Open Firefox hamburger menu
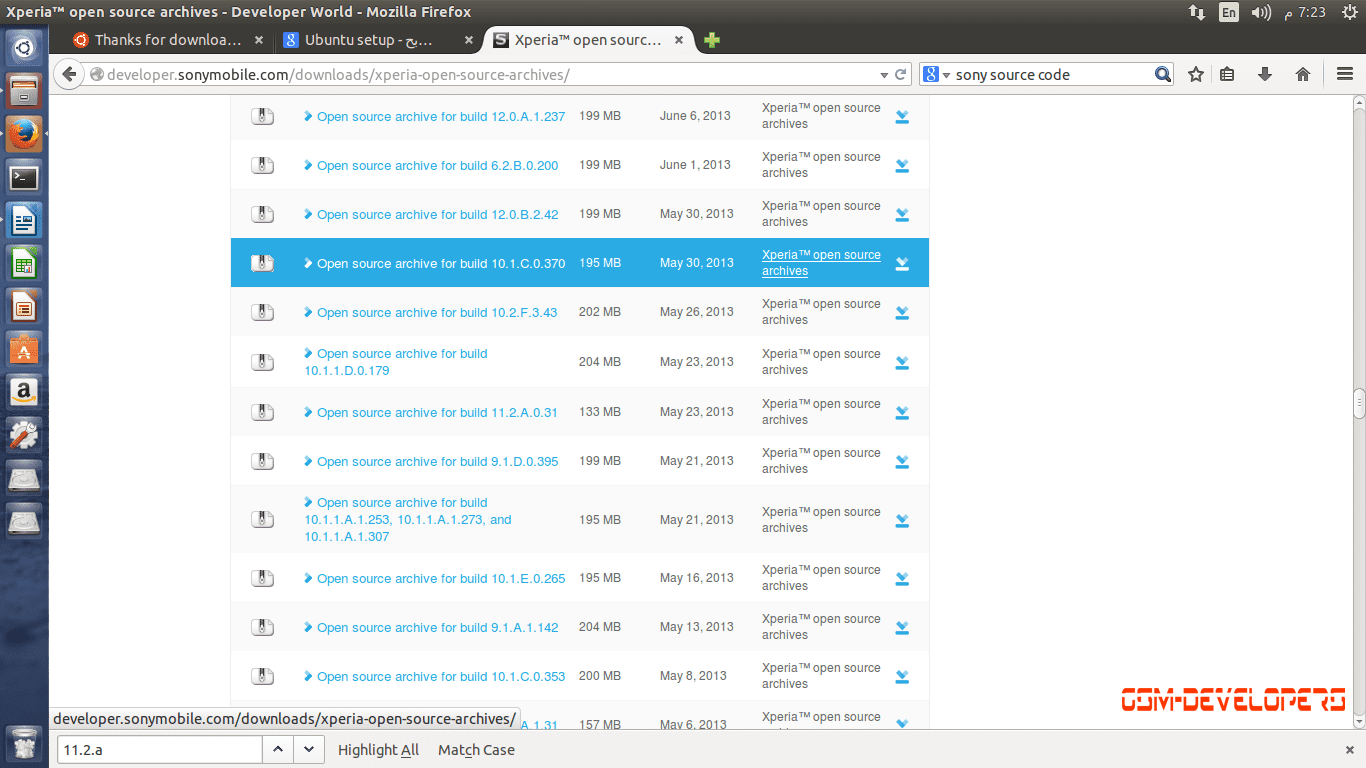 [x=1345, y=74]
